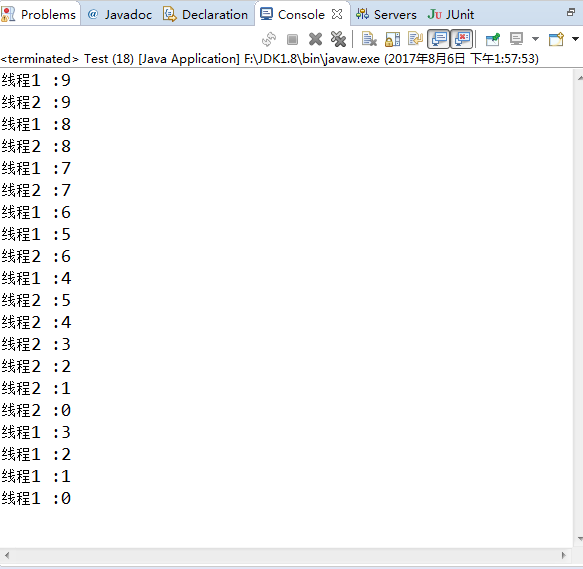Viewport: 583px width, 569px height.
Task: Open the Servers tab
Action: tap(386, 15)
